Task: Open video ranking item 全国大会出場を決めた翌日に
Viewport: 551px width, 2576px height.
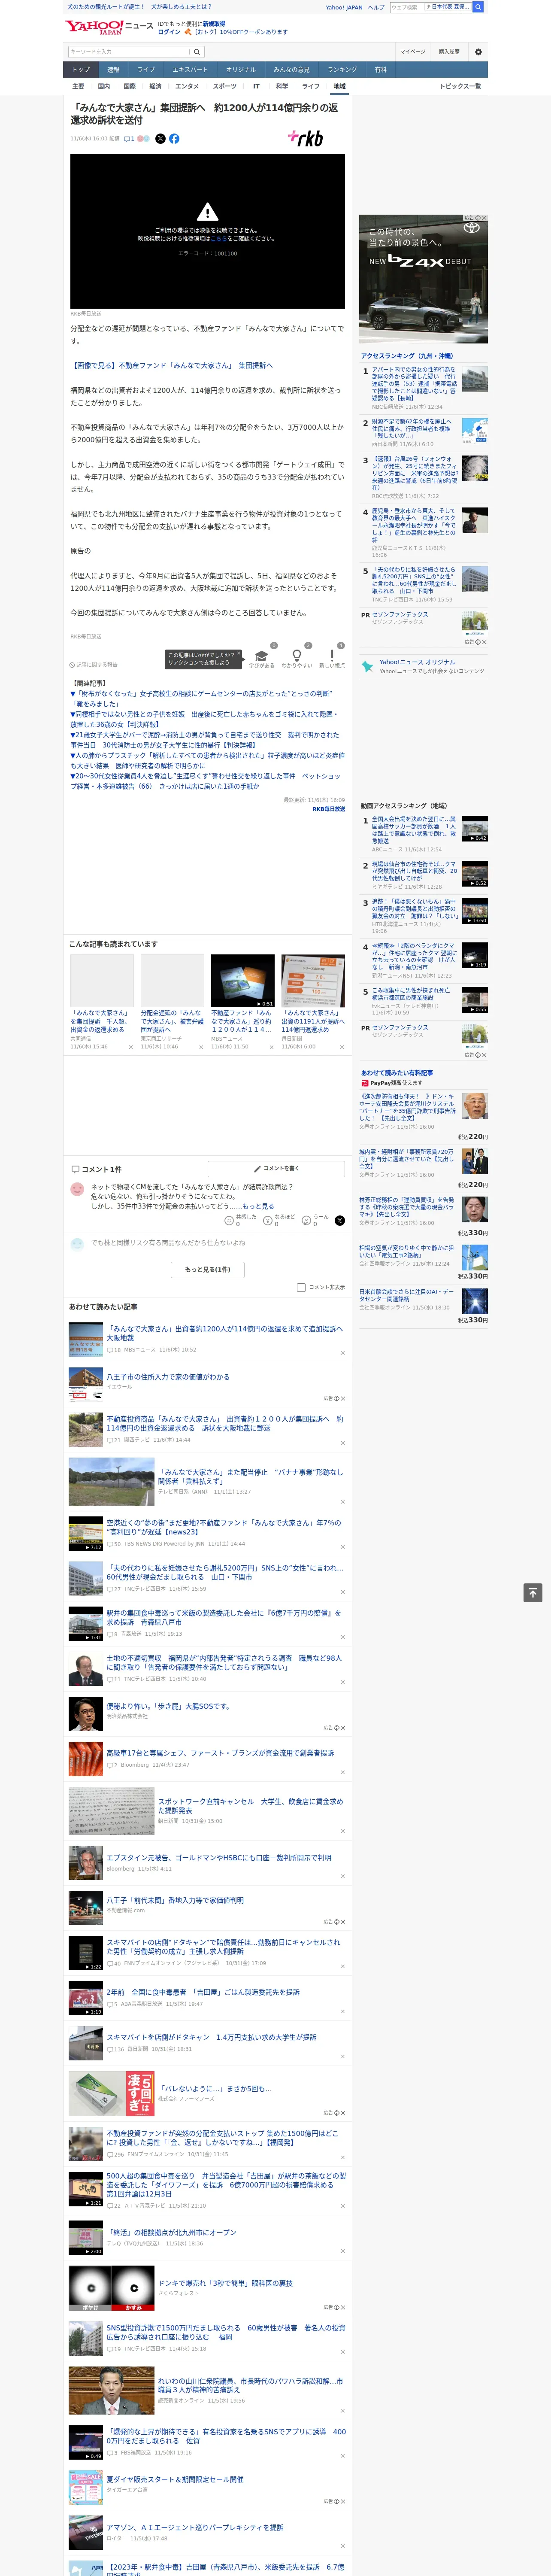Action: pyautogui.click(x=414, y=830)
